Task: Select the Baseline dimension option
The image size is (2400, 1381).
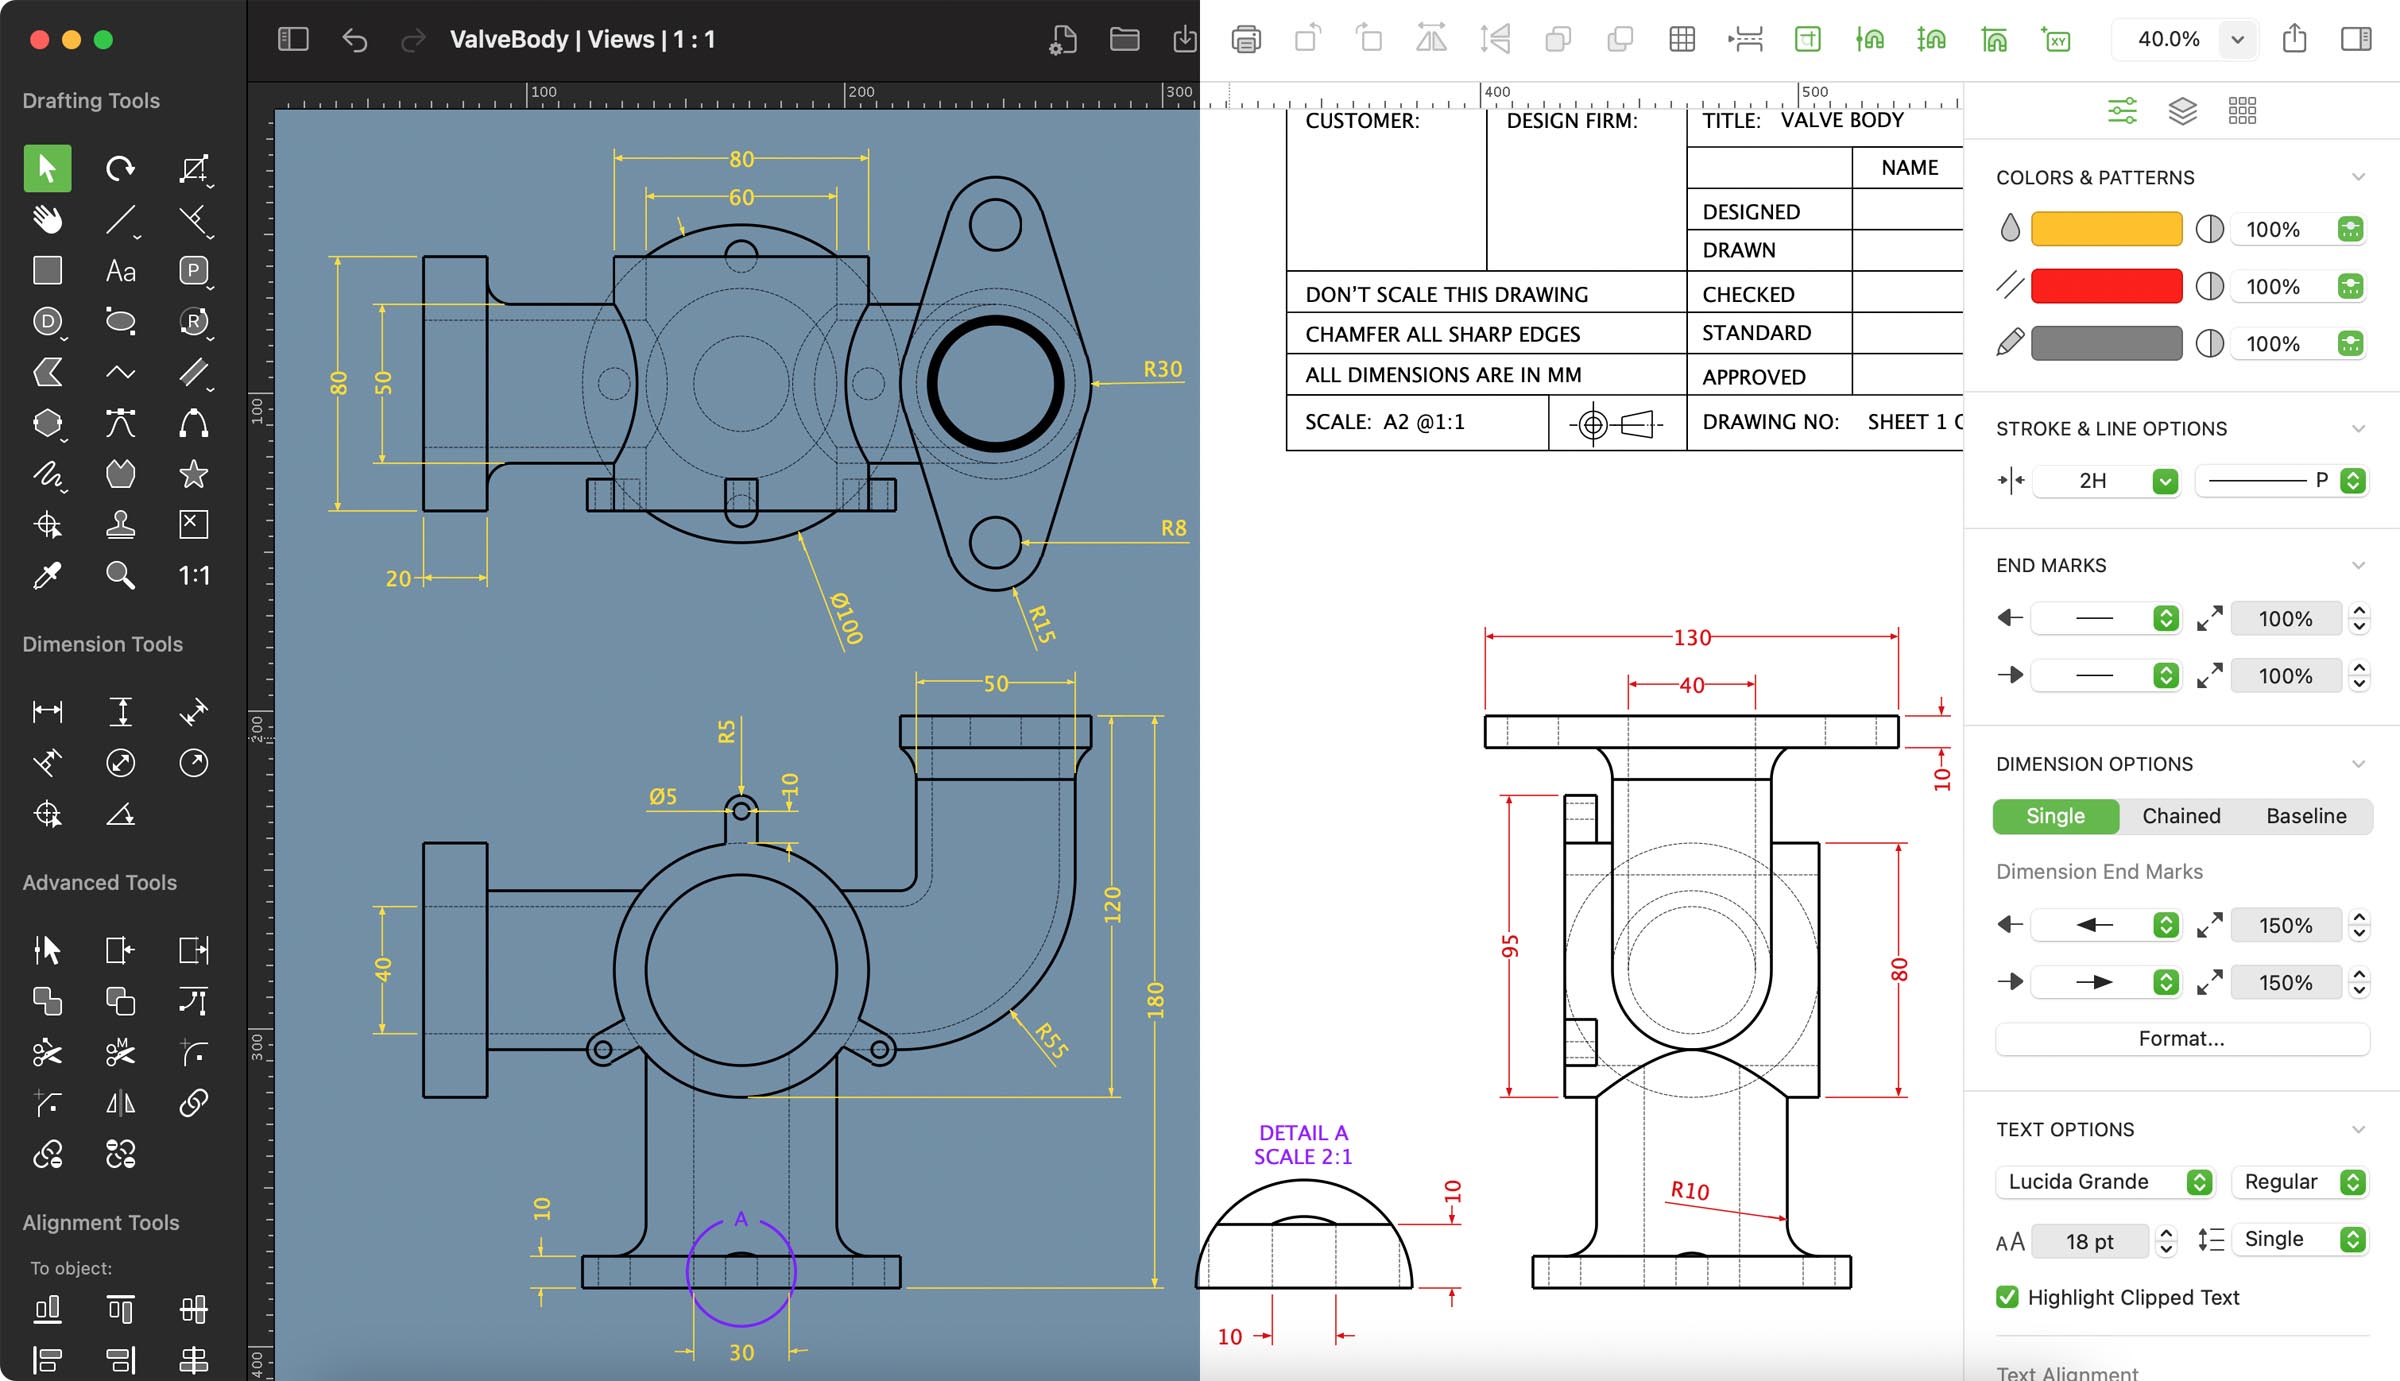Action: pos(2306,816)
